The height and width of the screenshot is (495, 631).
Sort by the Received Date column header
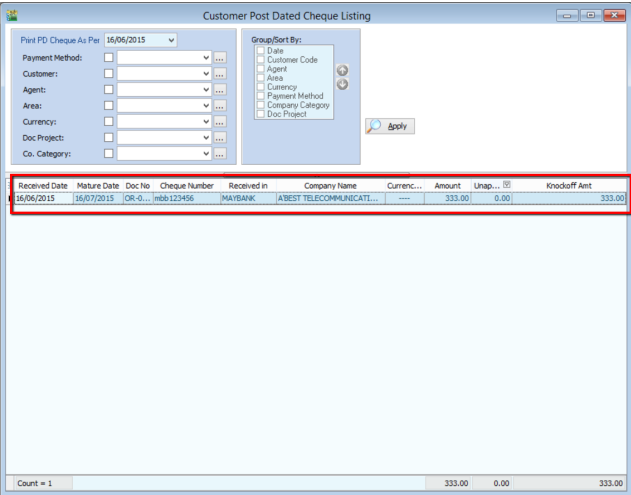tap(42, 185)
